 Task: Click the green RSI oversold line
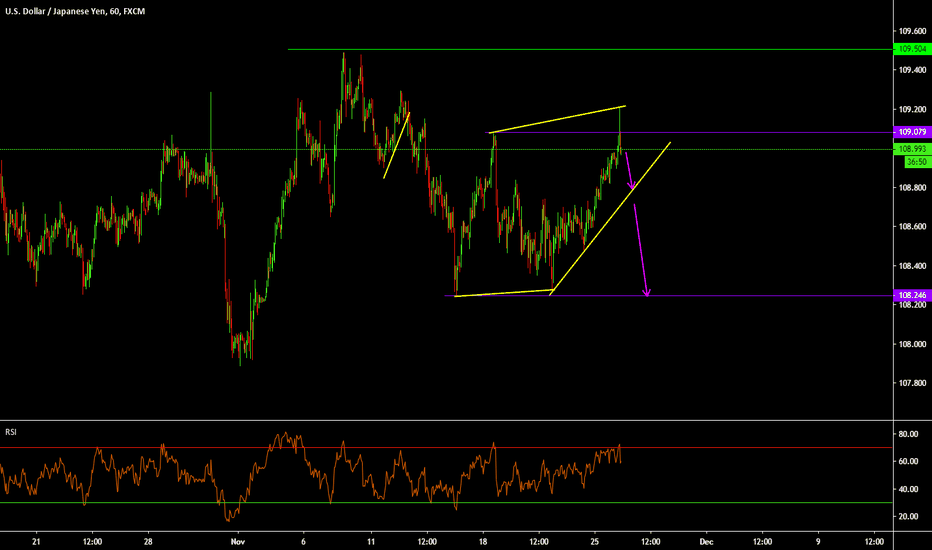point(400,503)
